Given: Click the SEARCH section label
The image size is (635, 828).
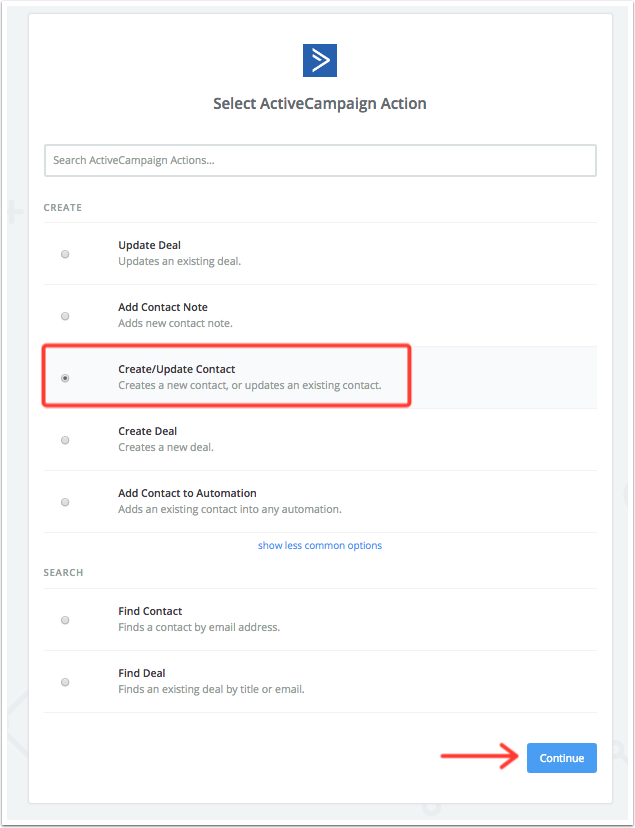Looking at the screenshot, I should [x=63, y=572].
